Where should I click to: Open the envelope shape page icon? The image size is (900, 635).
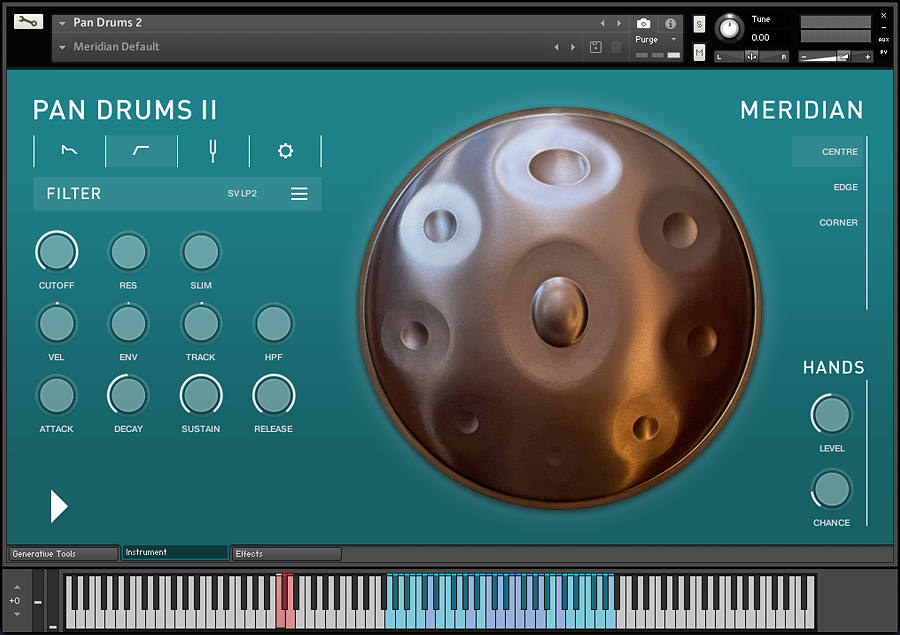coord(69,151)
